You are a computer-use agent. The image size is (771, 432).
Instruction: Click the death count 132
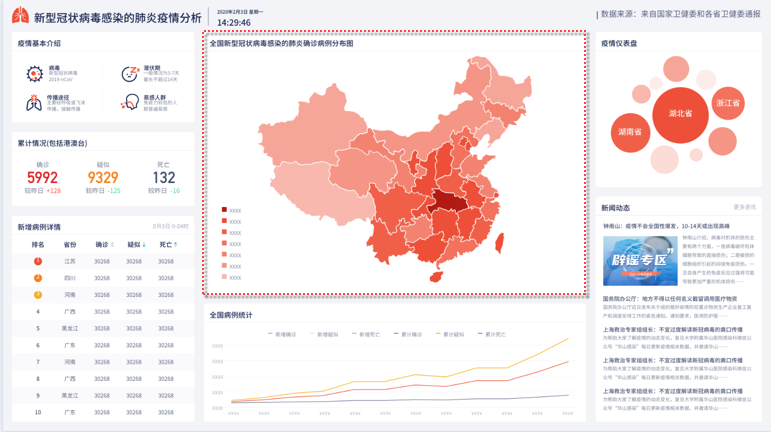coord(164,177)
